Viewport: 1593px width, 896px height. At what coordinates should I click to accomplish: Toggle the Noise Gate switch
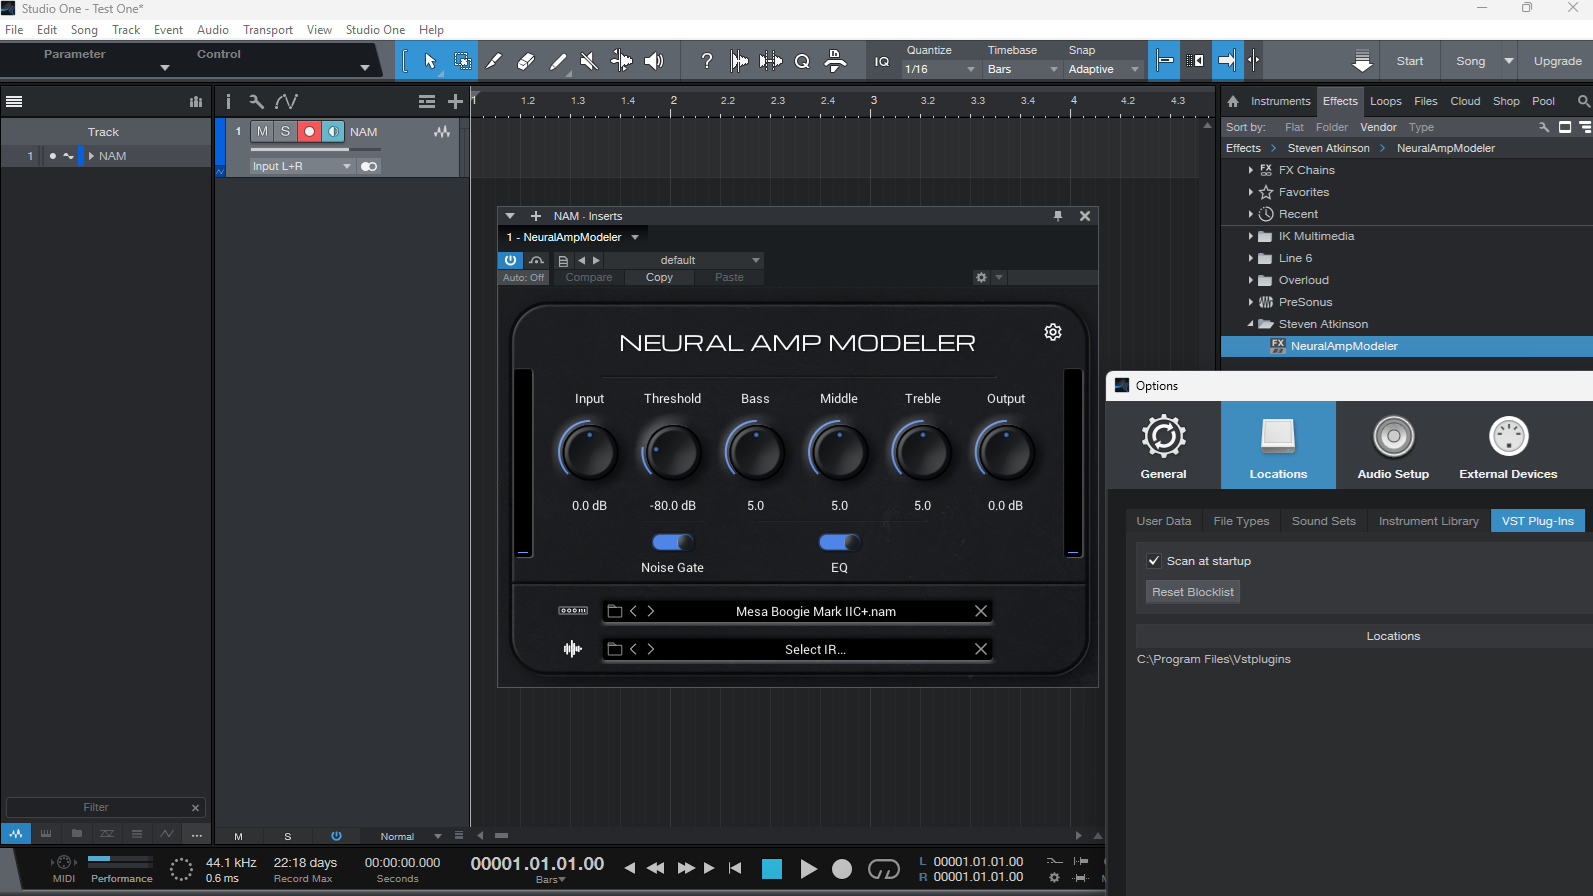[672, 542]
